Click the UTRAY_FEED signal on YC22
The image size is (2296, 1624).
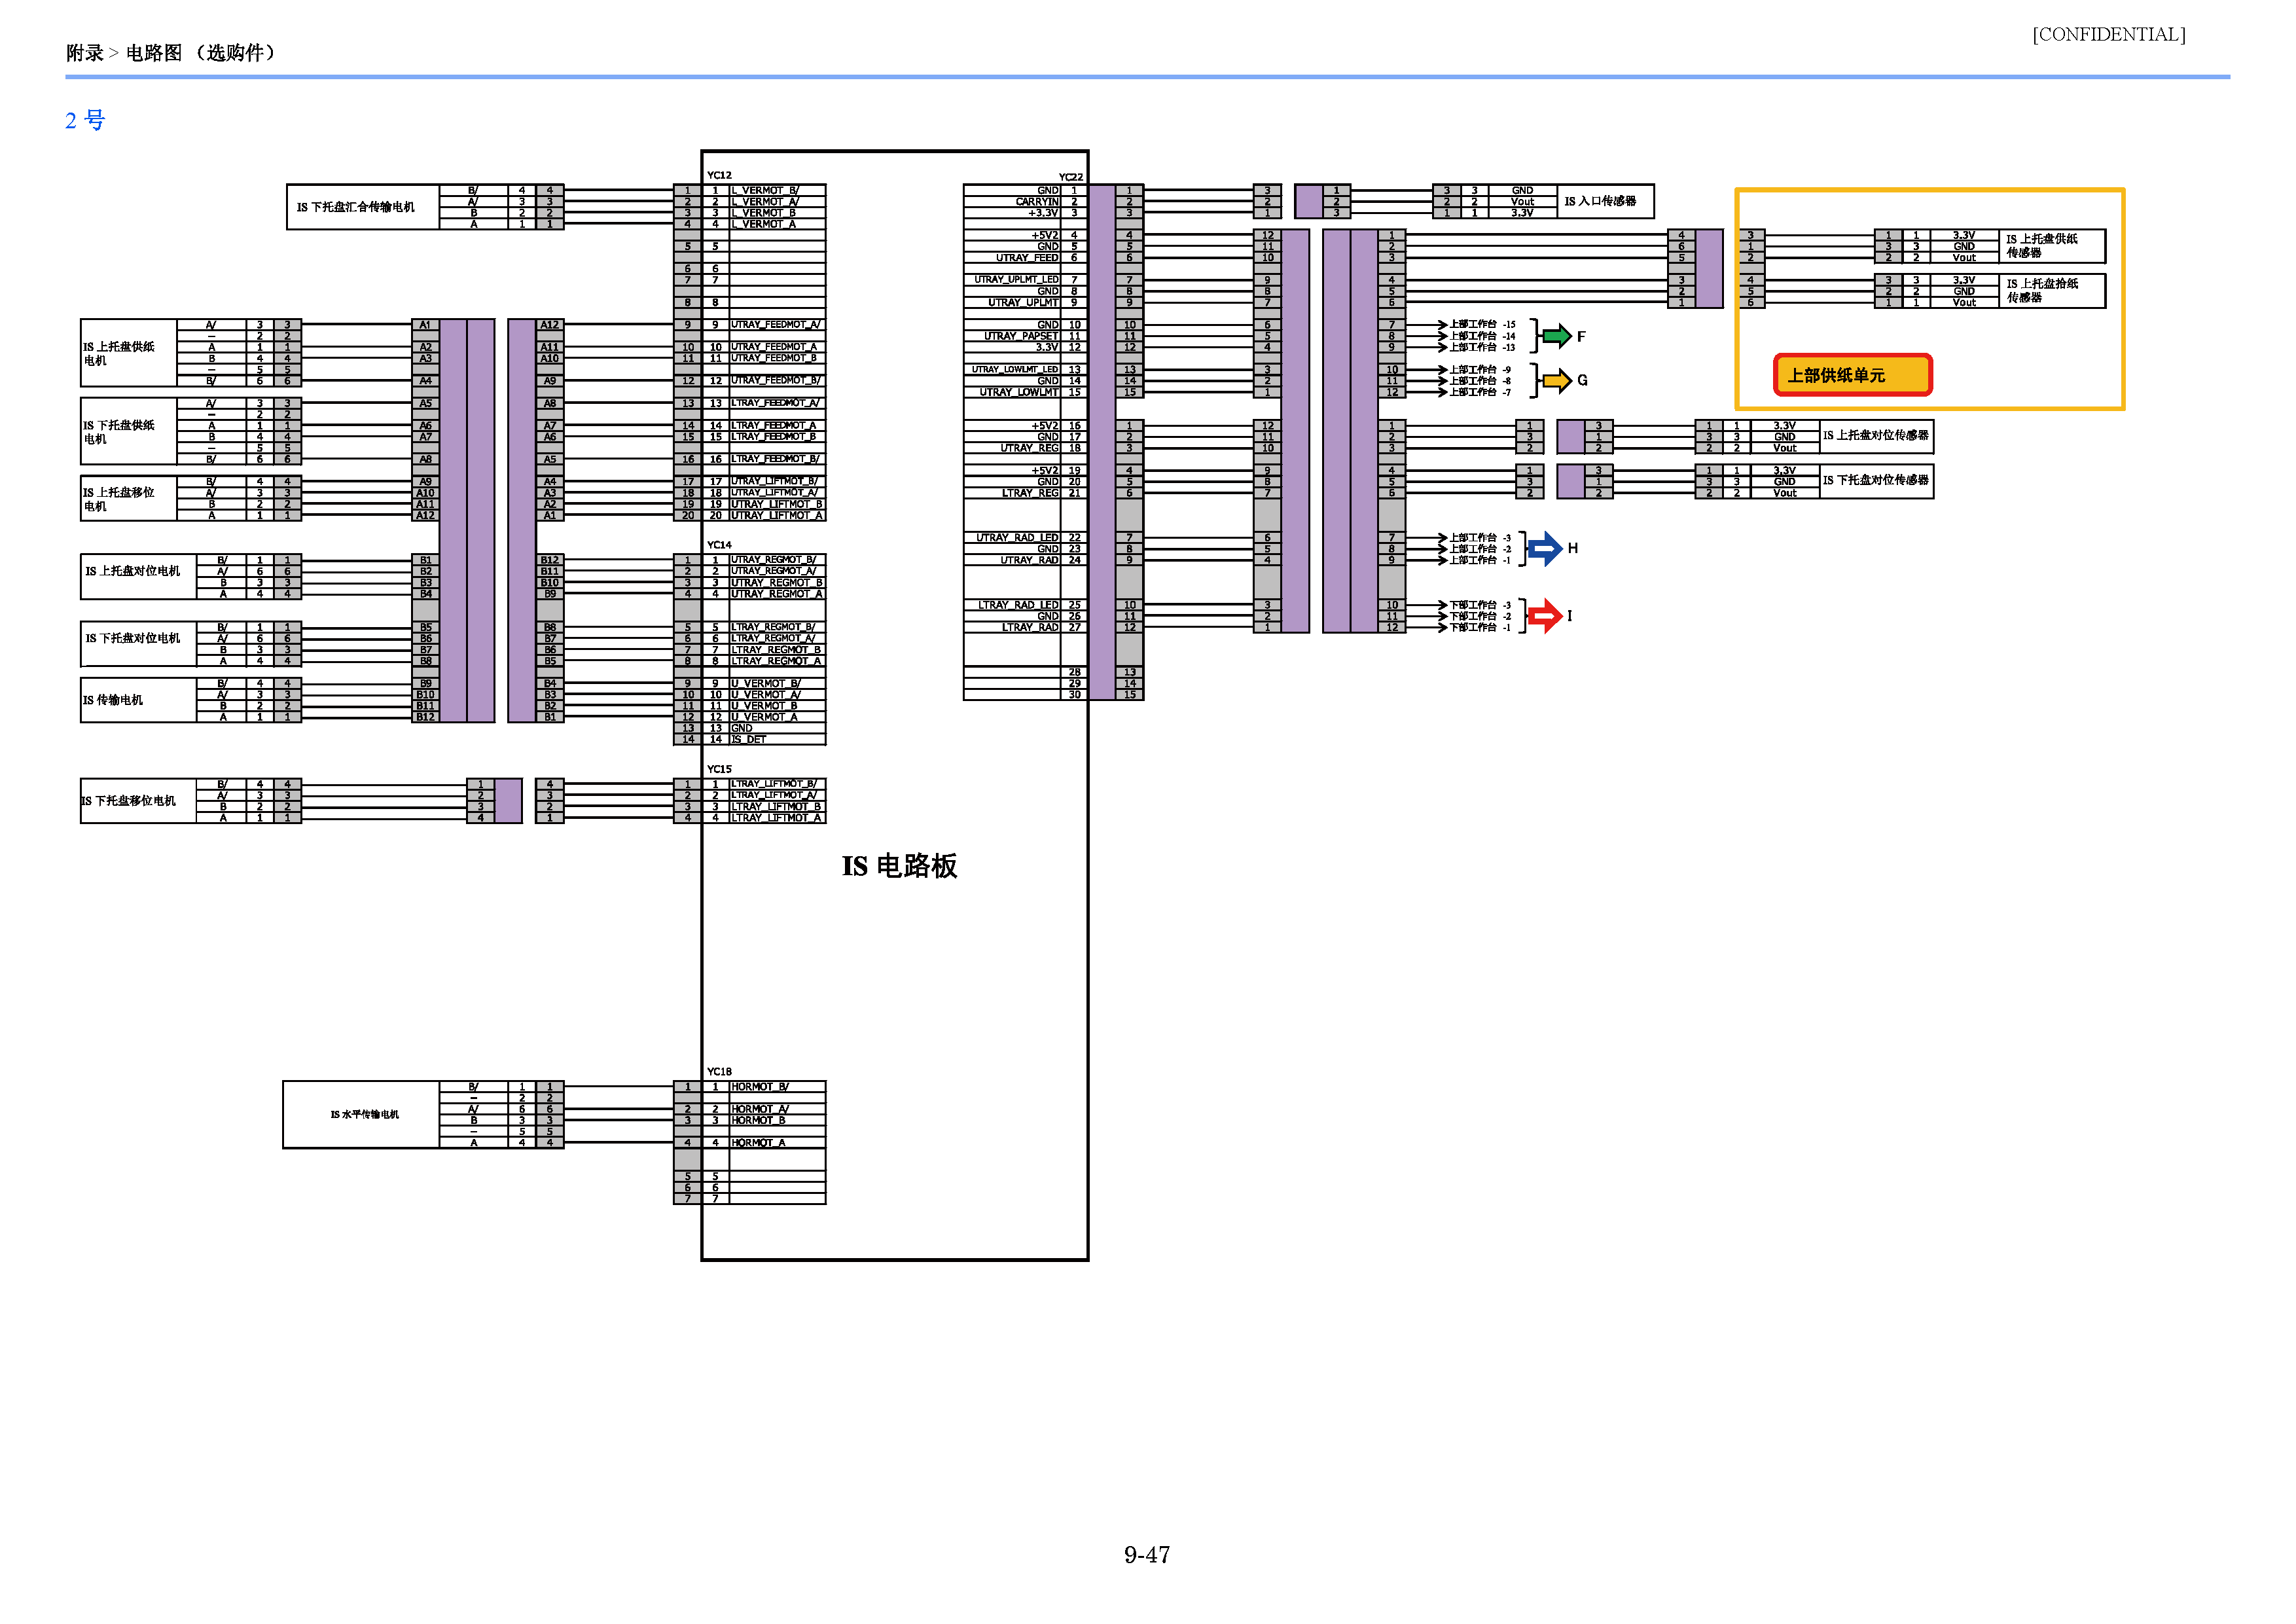pos(1027,258)
